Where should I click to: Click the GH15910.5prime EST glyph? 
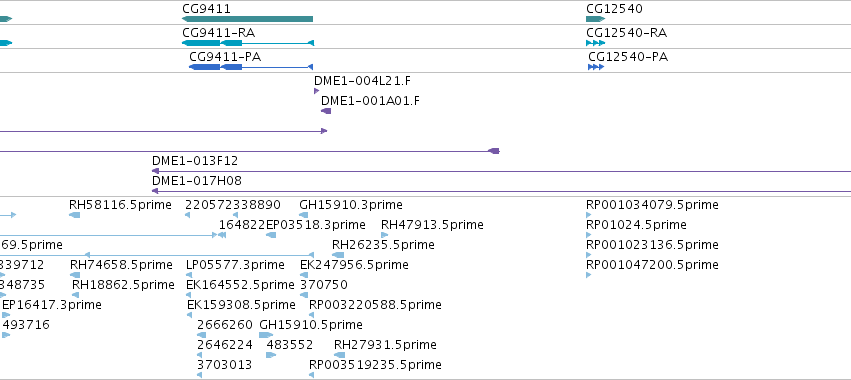266,335
